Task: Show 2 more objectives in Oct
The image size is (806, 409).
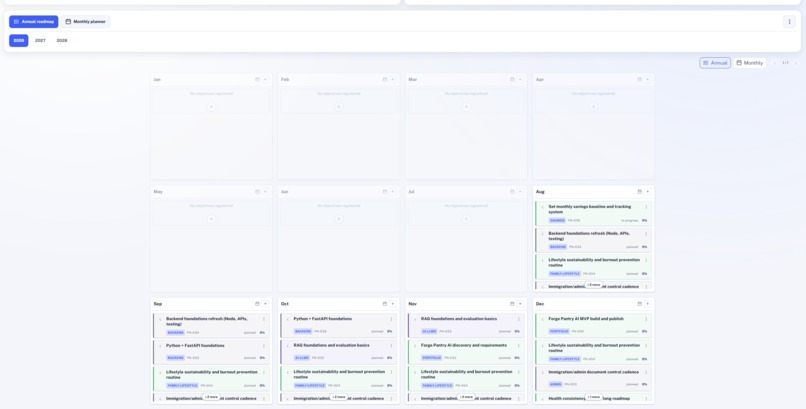Action: pos(338,397)
